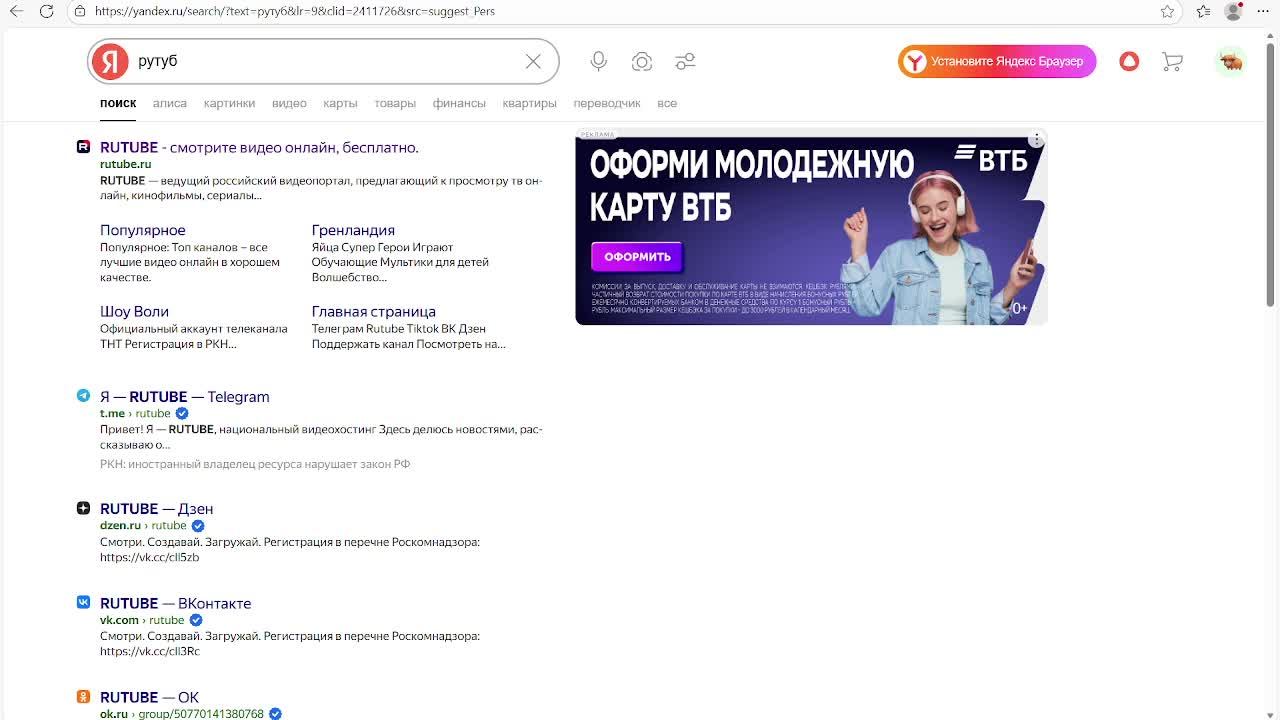Switch to the 'квартиры' tab
The image size is (1280, 720).
click(529, 103)
